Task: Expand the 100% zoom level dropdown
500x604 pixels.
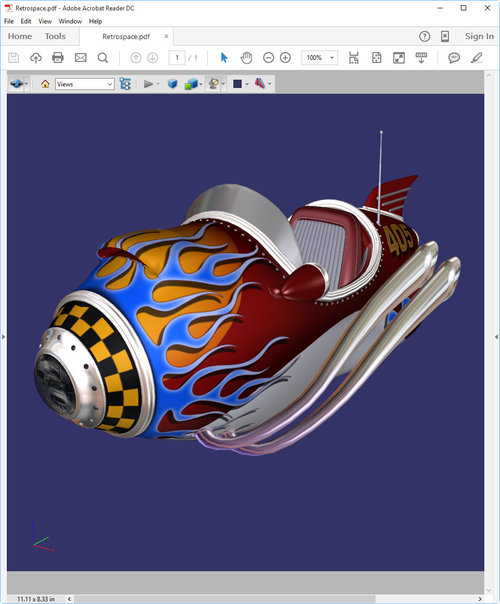Action: [x=319, y=58]
